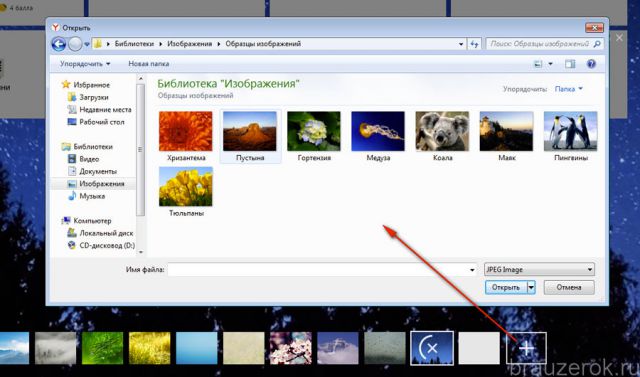Image resolution: width=640 pixels, height=377 pixels.
Task: Choose the grey misty forest background thumbnail
Action: click(x=56, y=348)
